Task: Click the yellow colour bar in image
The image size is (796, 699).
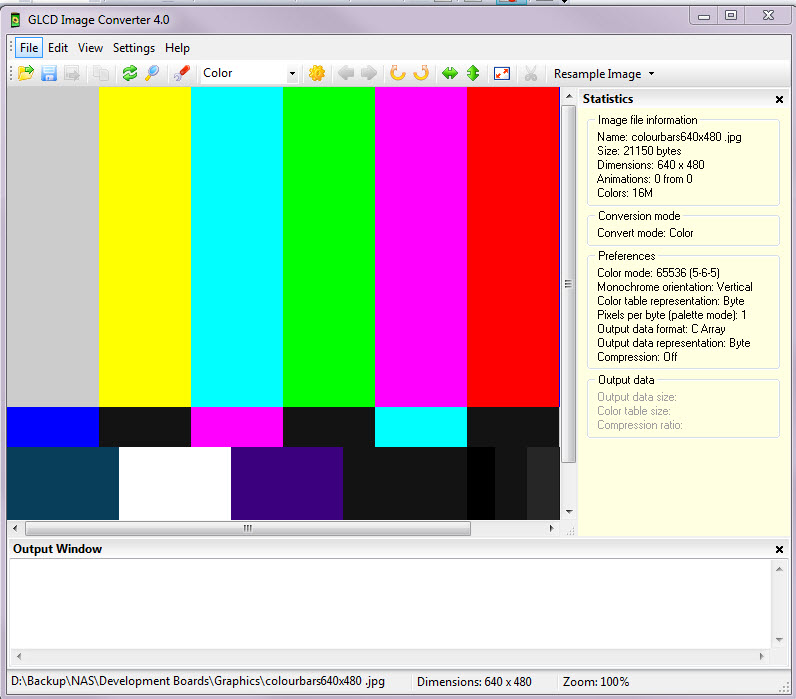Action: click(x=145, y=245)
